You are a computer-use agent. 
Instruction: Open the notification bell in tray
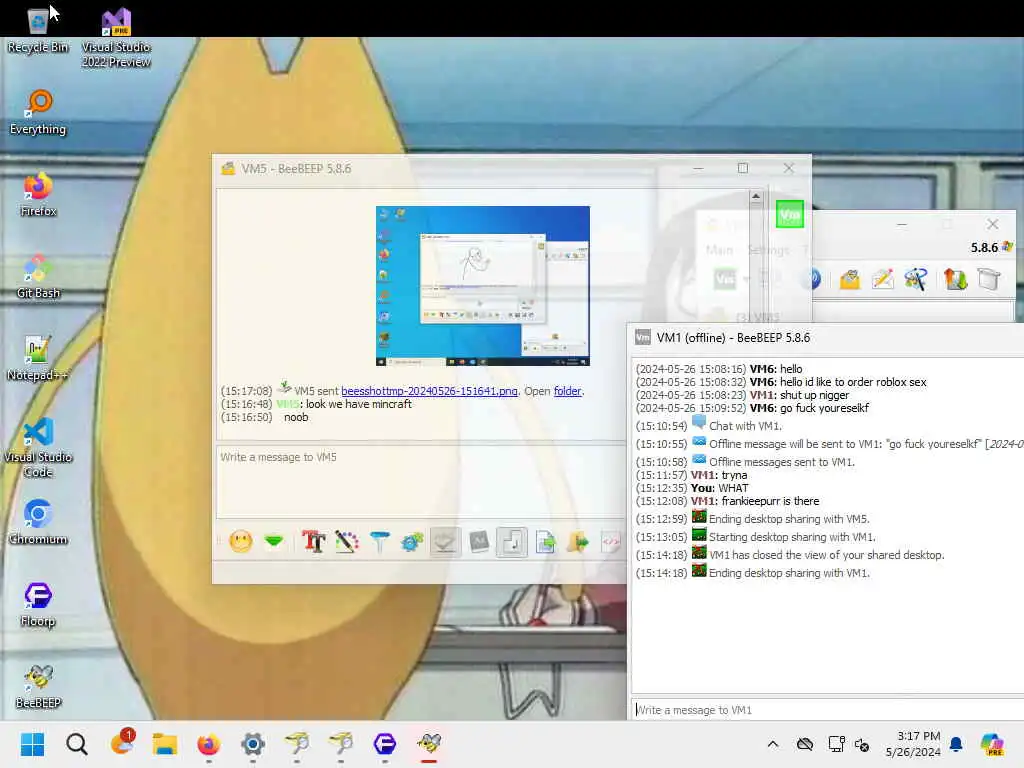(x=956, y=744)
